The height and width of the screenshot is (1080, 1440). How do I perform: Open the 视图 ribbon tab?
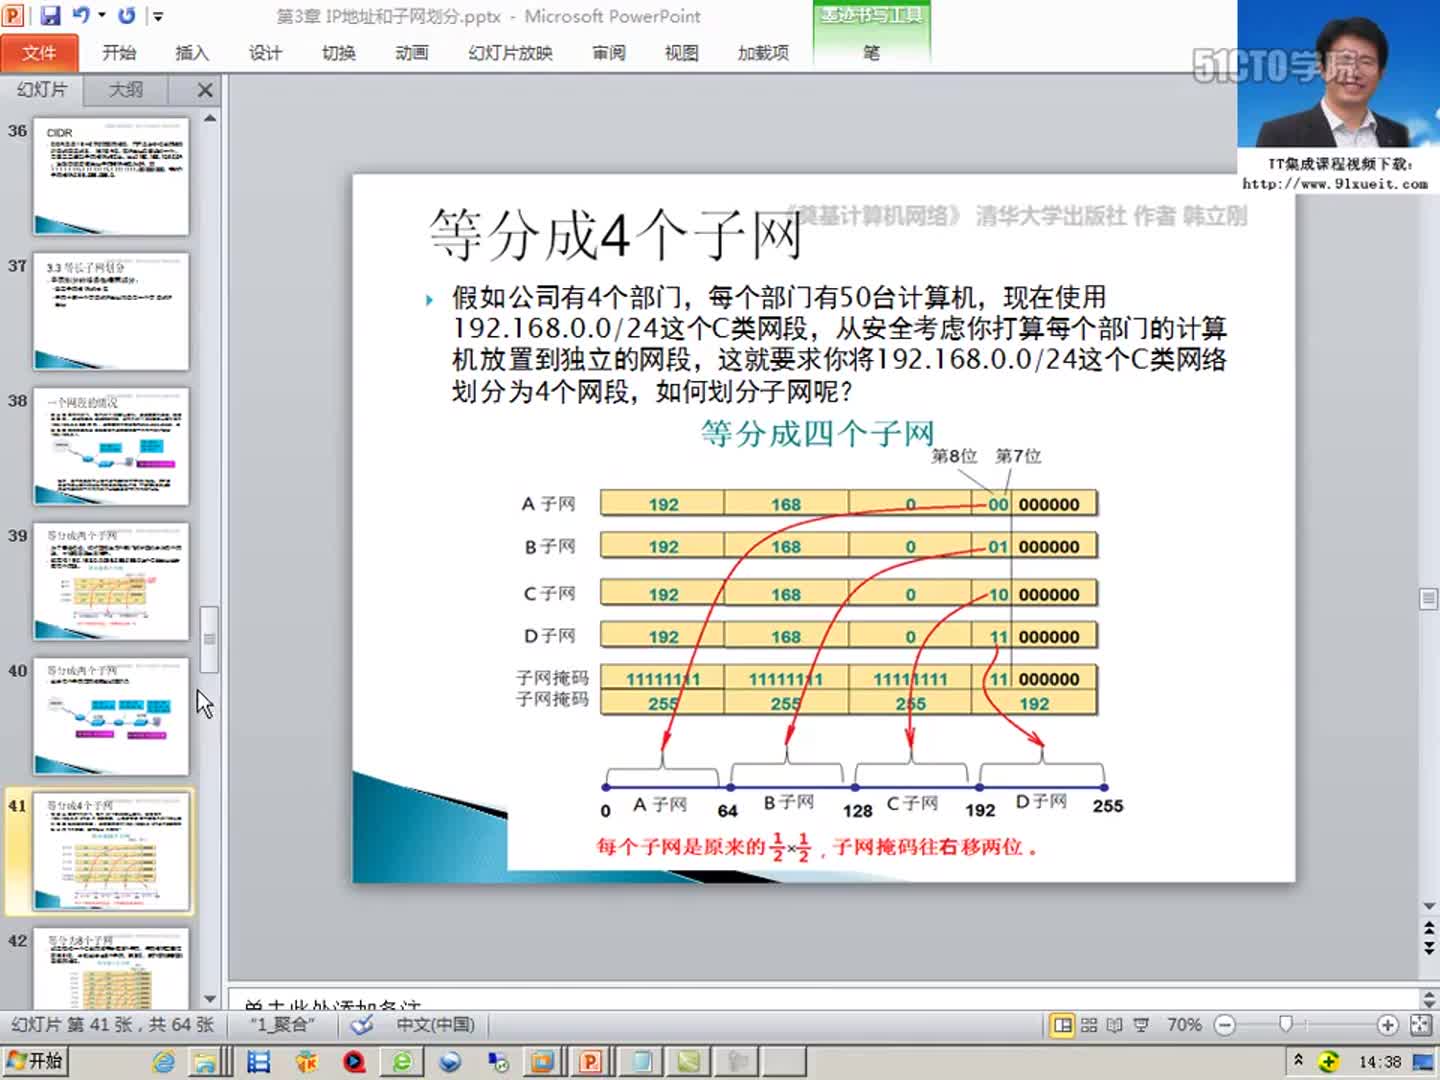682,53
